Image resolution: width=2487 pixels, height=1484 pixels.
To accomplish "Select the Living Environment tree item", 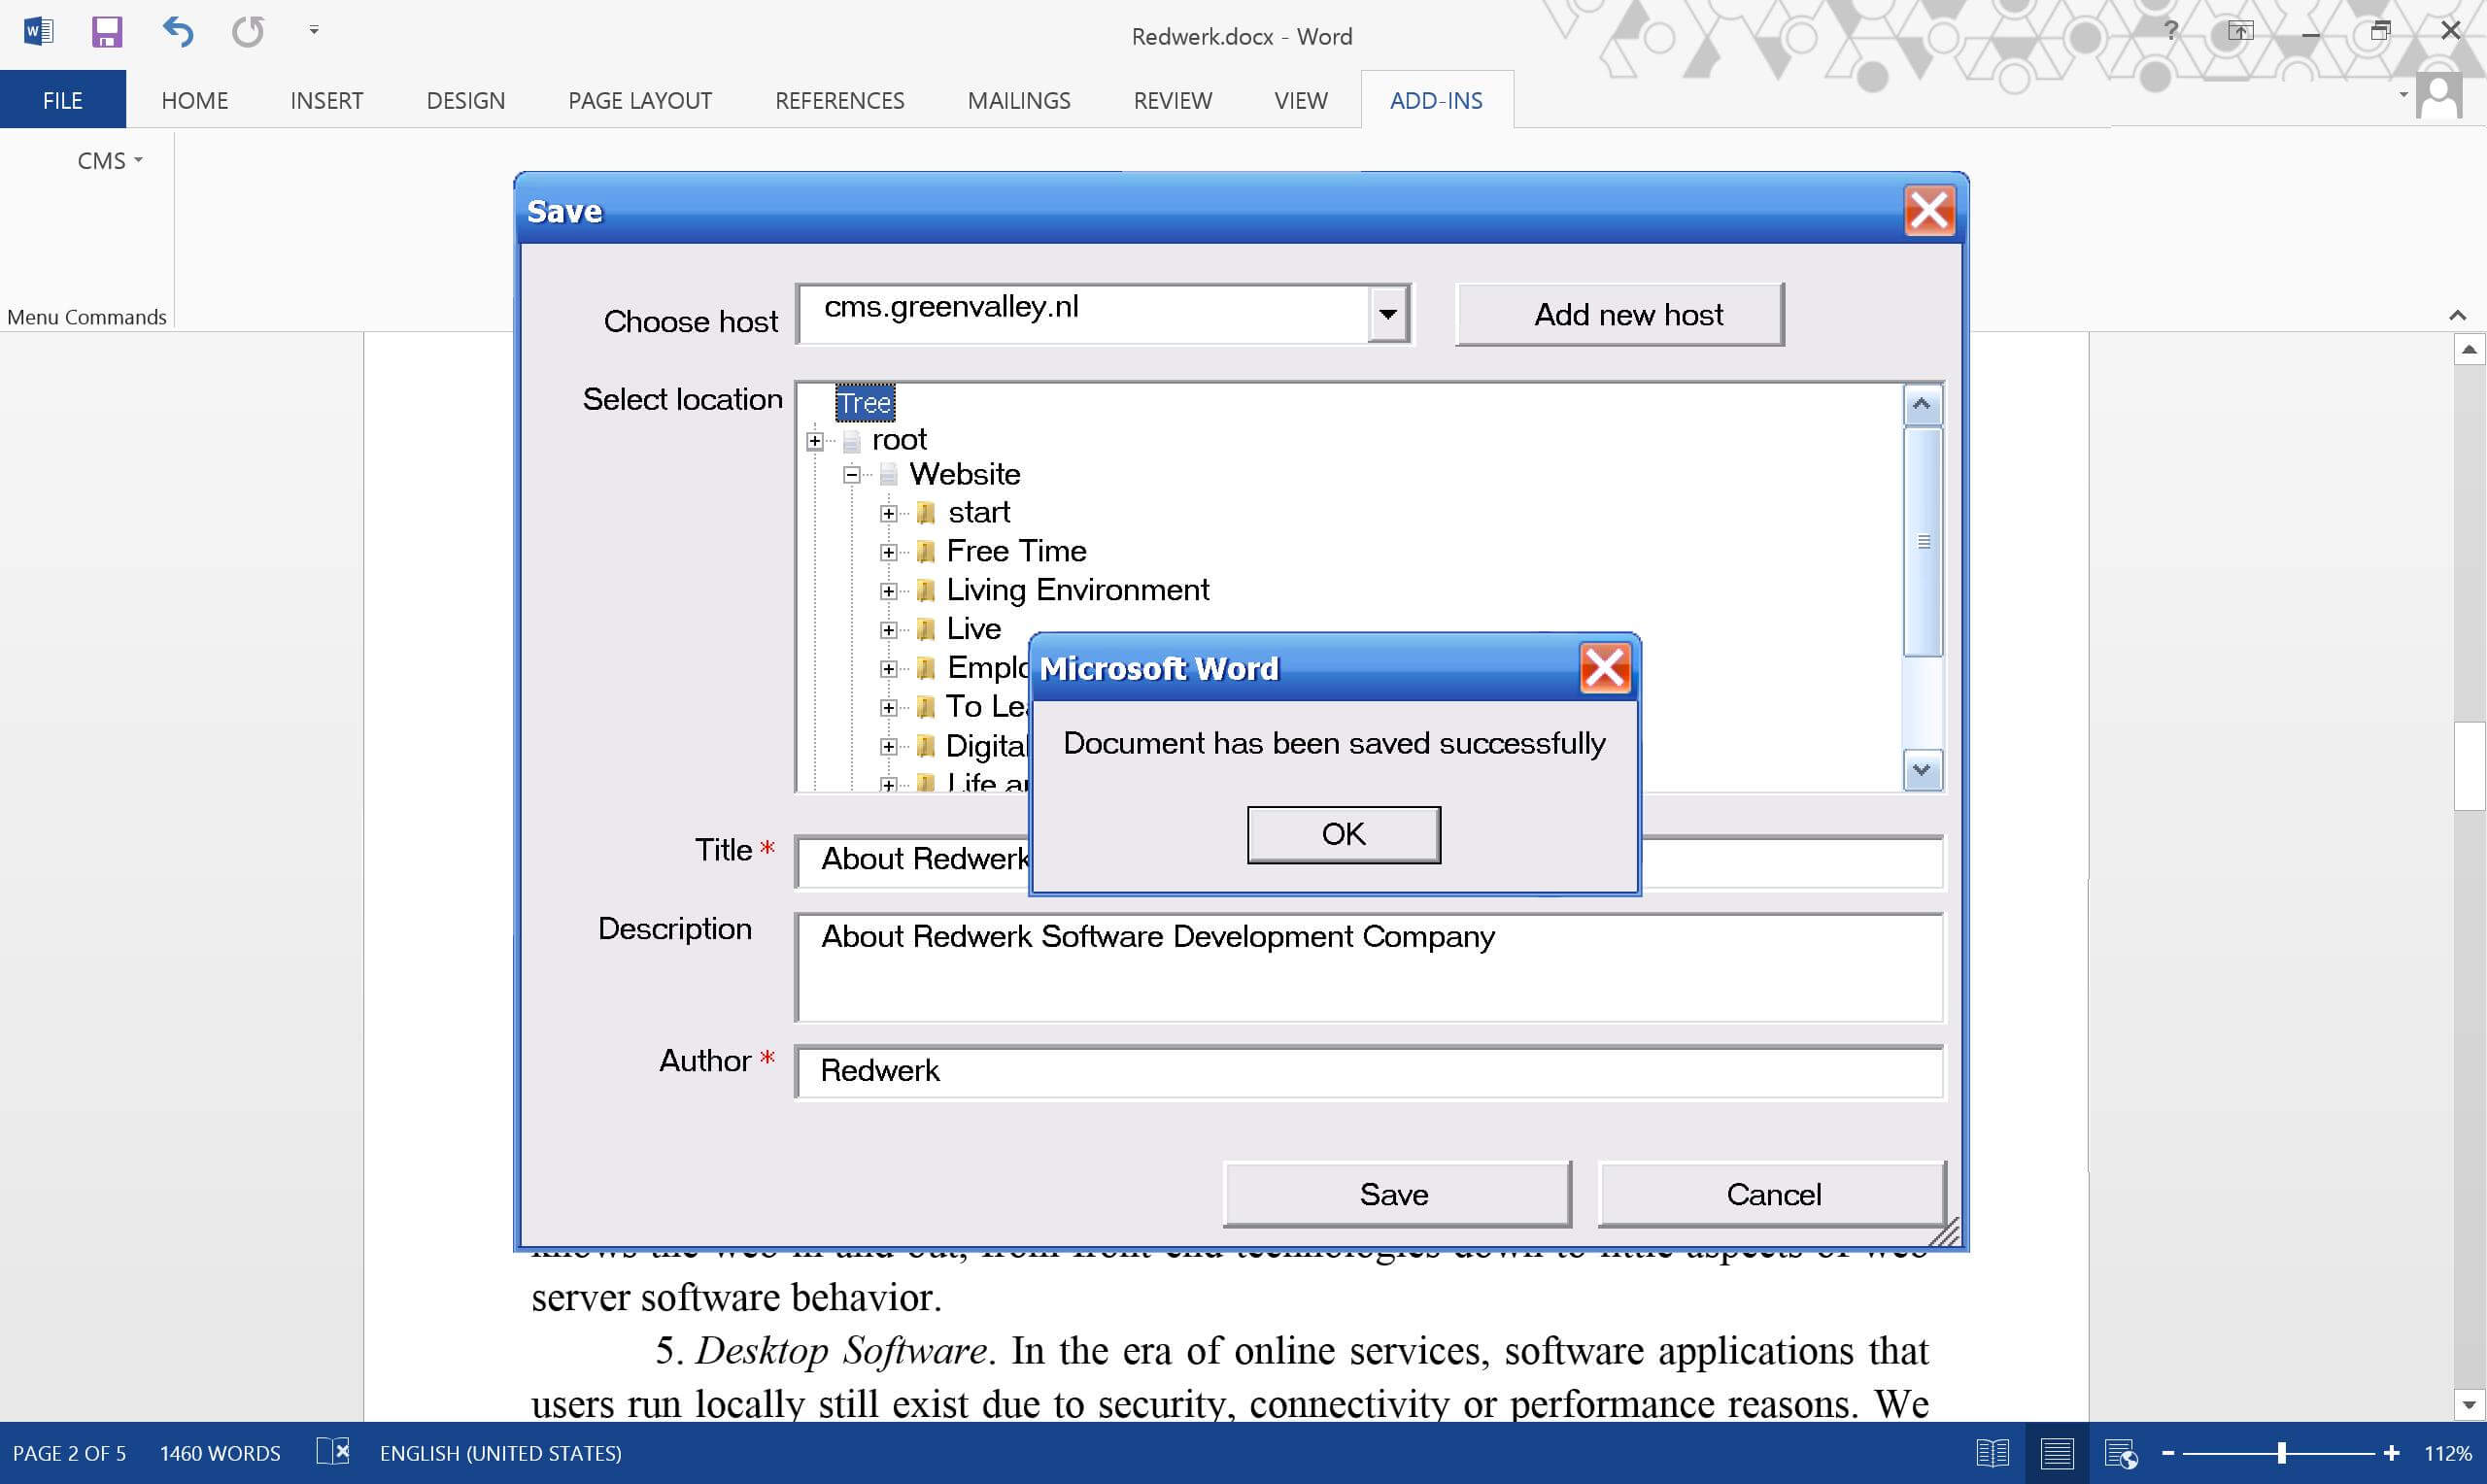I will (1078, 590).
